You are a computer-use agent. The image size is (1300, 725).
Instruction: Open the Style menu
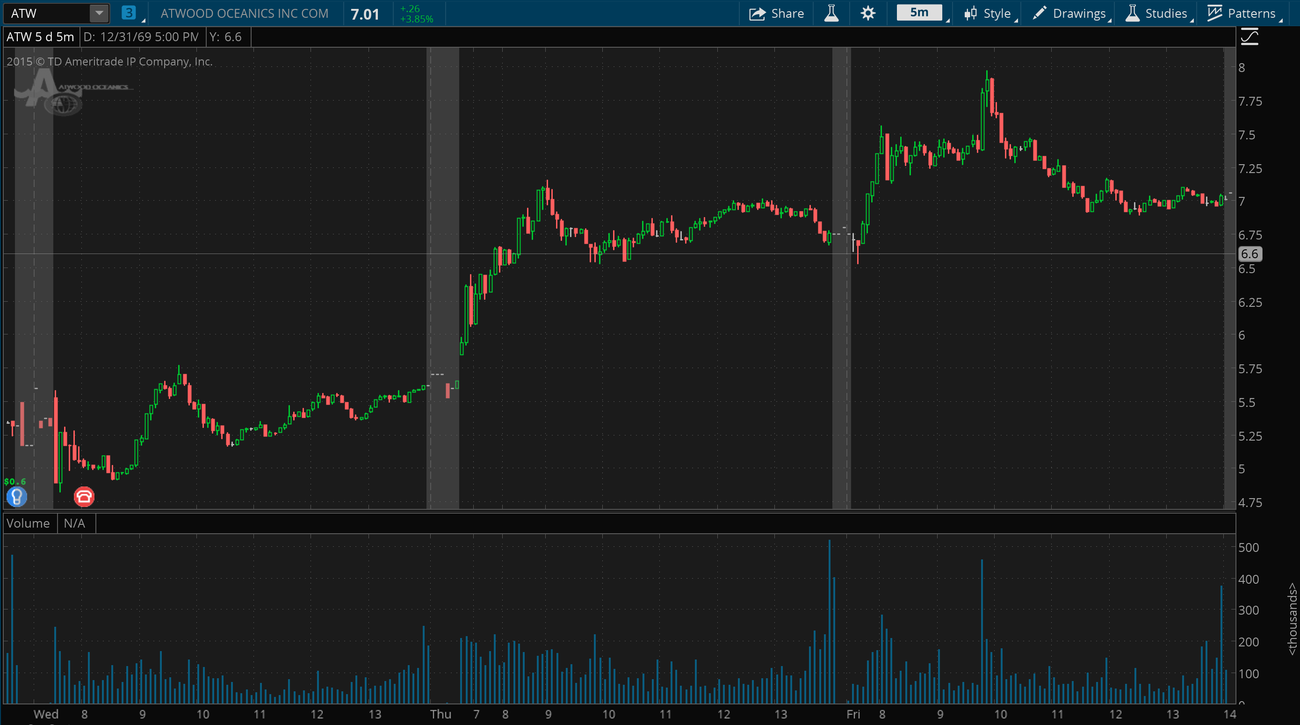pyautogui.click(x=986, y=14)
